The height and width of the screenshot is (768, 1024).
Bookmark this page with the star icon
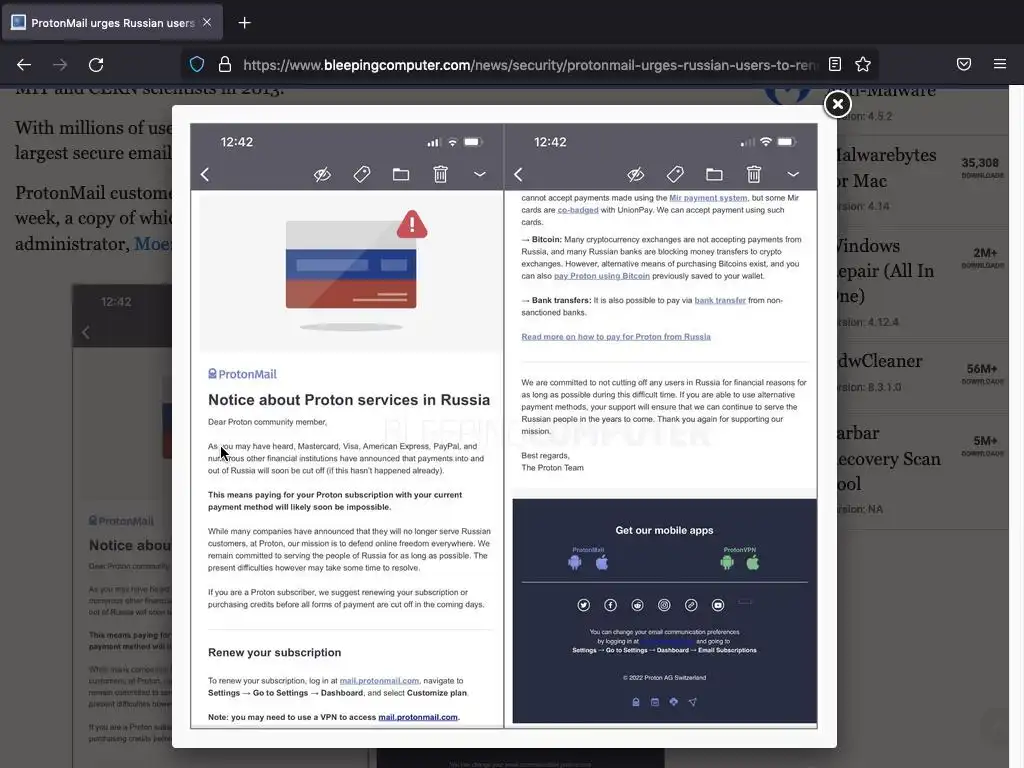click(863, 64)
